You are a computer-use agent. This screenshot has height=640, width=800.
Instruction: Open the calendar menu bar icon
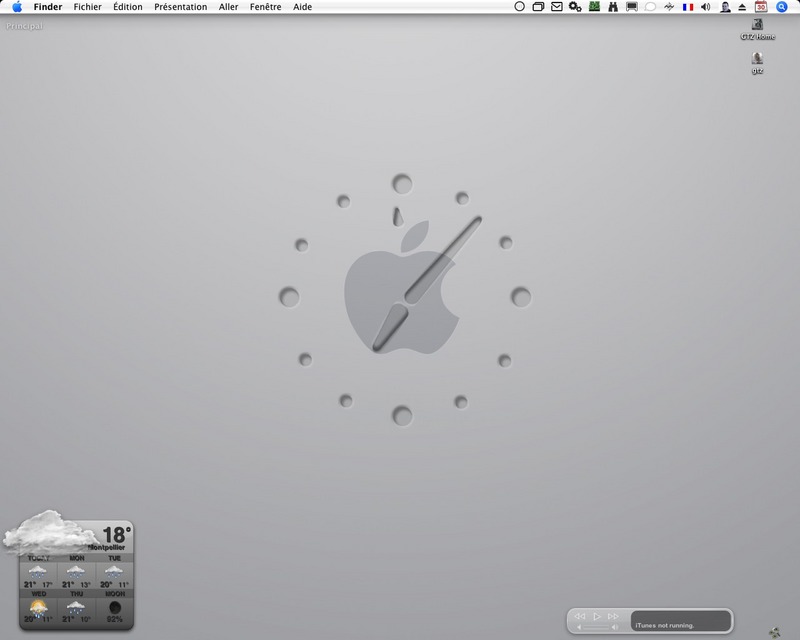[761, 7]
